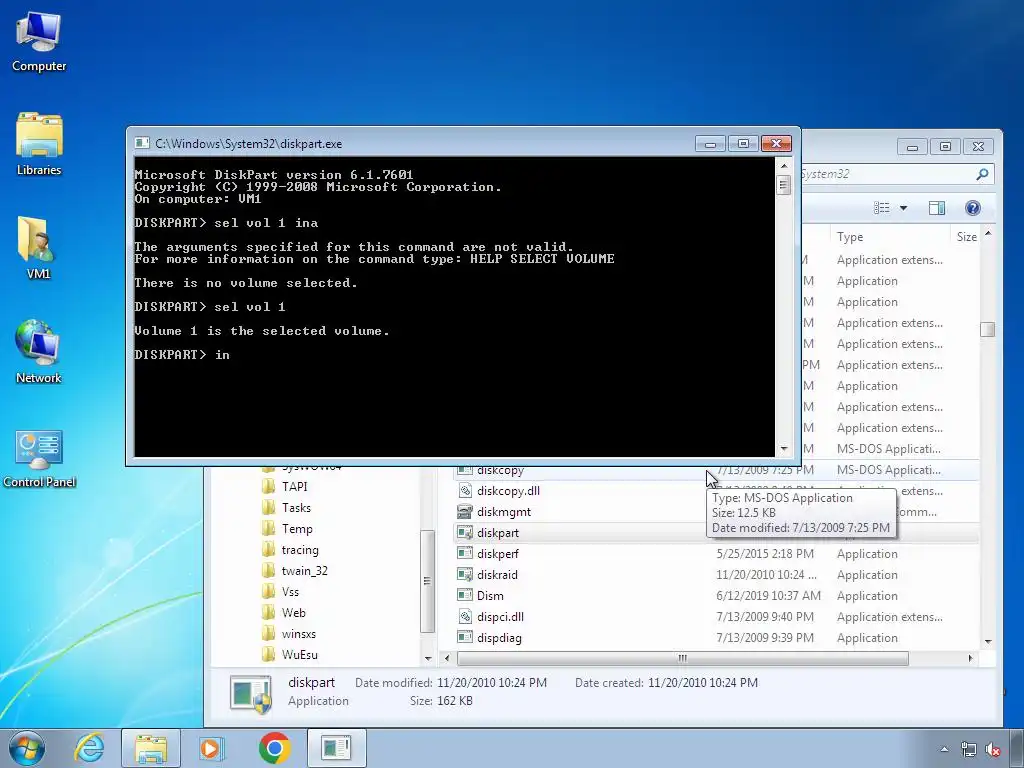
Task: Click the console vertical scrollbar down arrow
Action: [x=784, y=449]
